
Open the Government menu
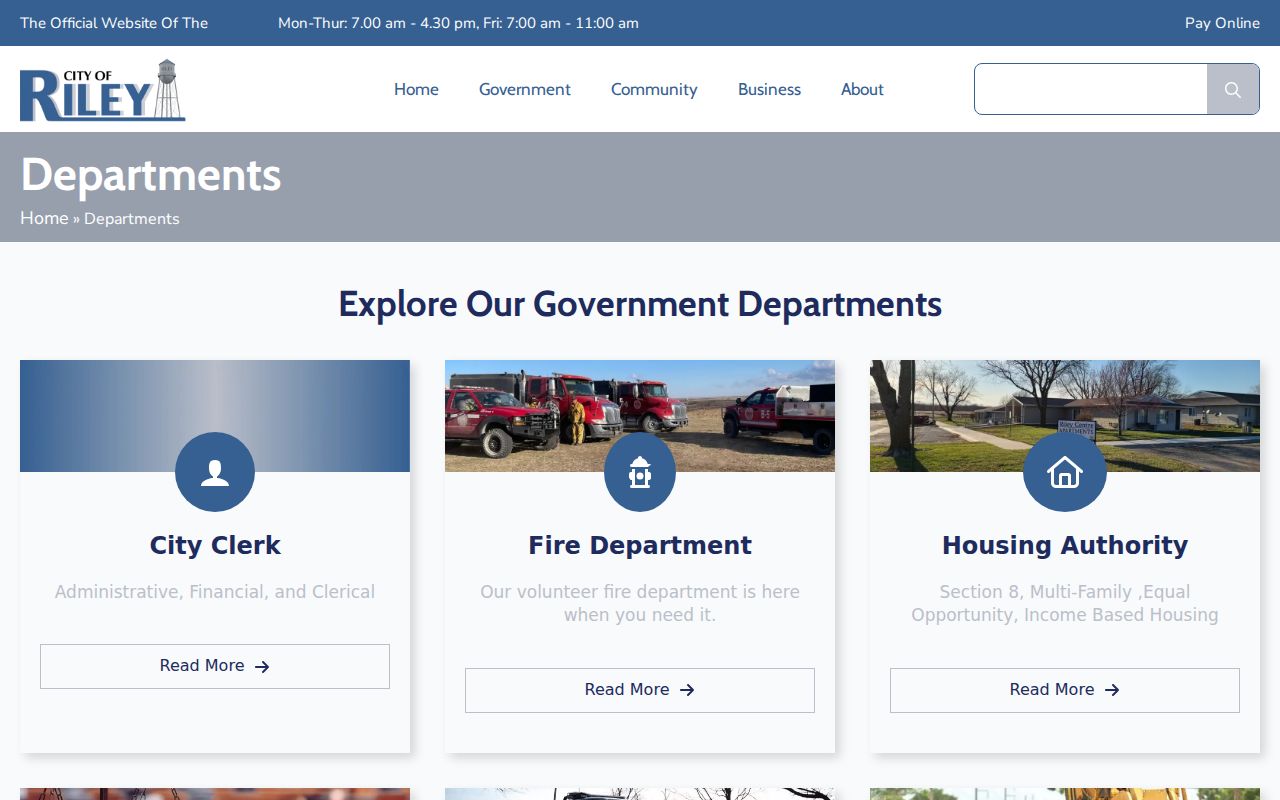[x=525, y=90]
